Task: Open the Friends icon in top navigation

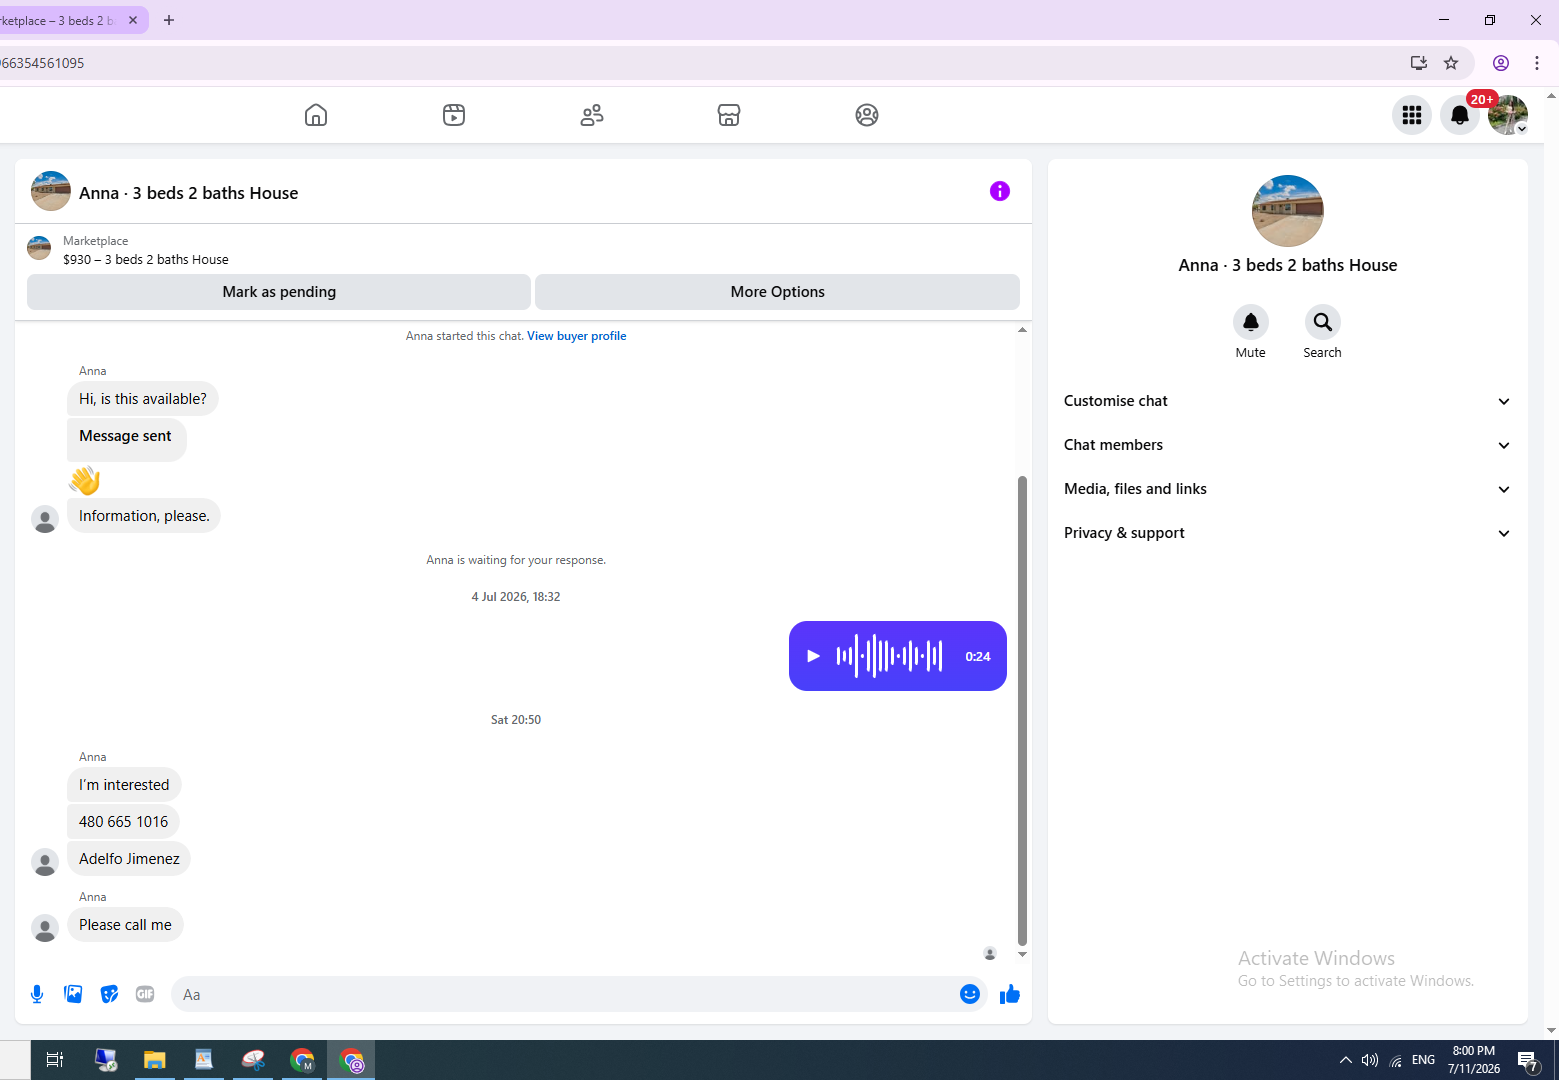Action: [592, 115]
